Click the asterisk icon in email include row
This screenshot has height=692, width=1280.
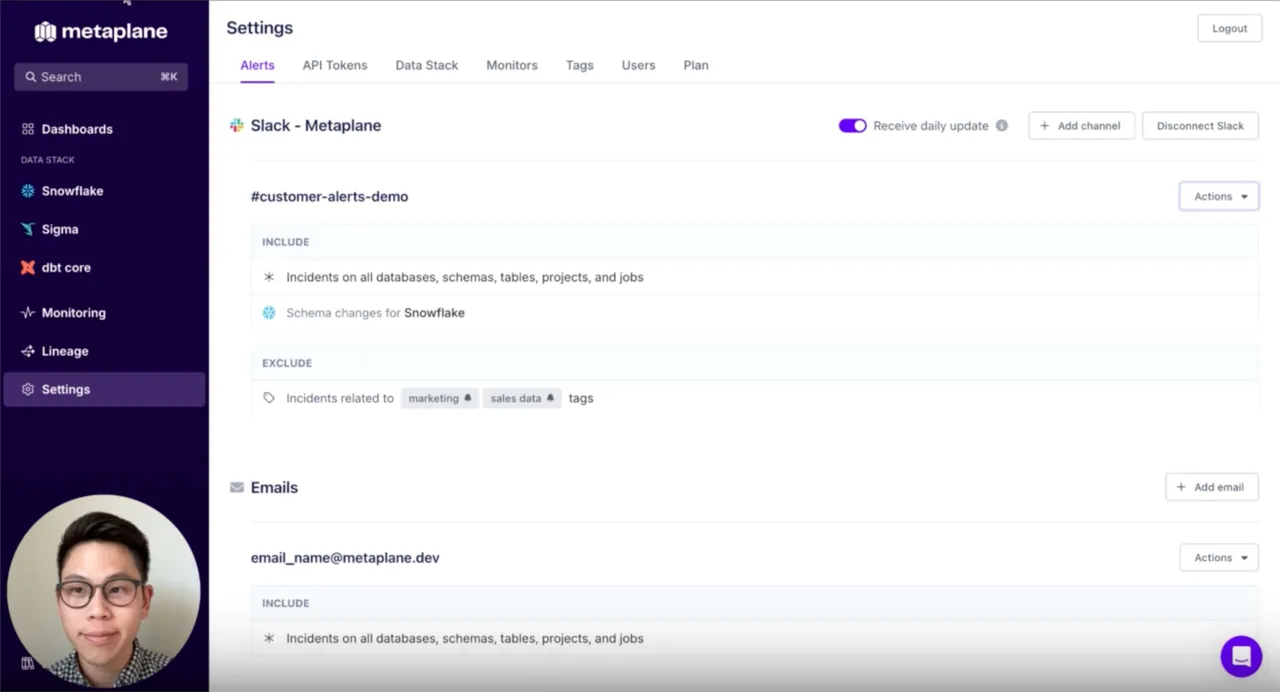coord(269,638)
